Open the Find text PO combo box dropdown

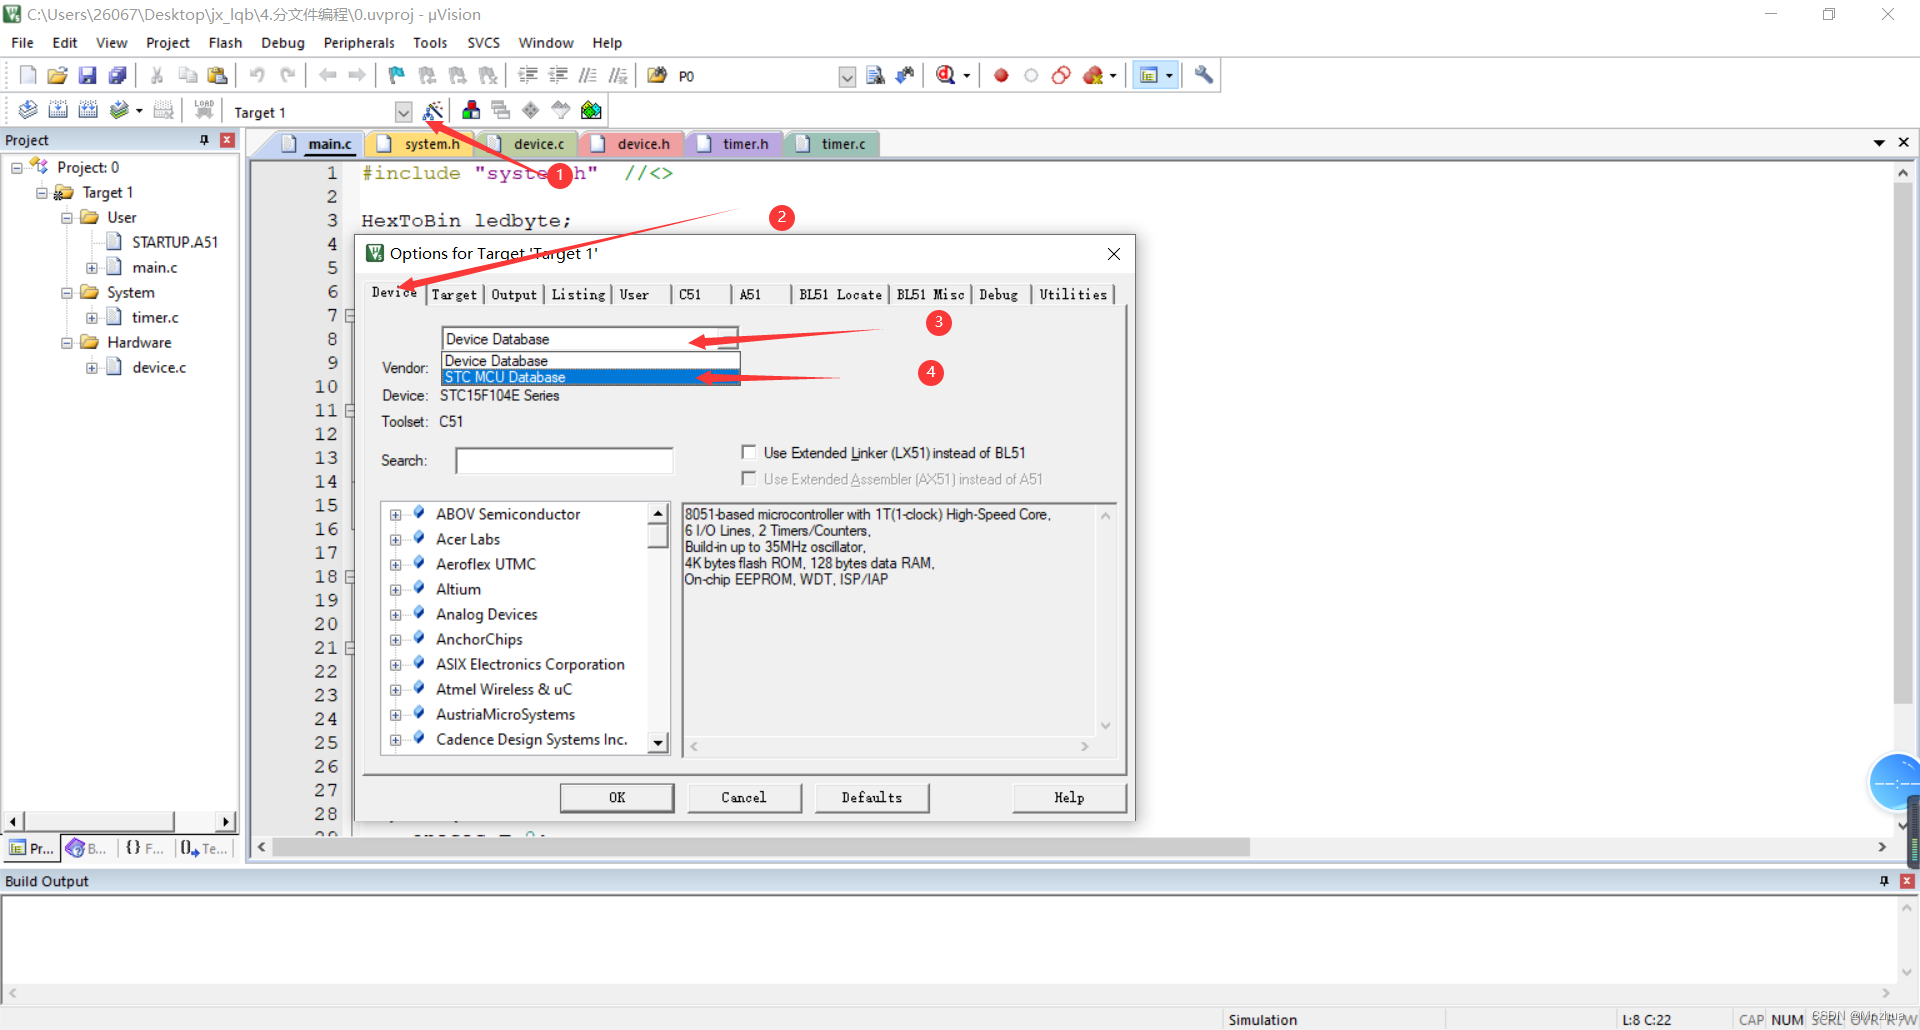tap(847, 77)
